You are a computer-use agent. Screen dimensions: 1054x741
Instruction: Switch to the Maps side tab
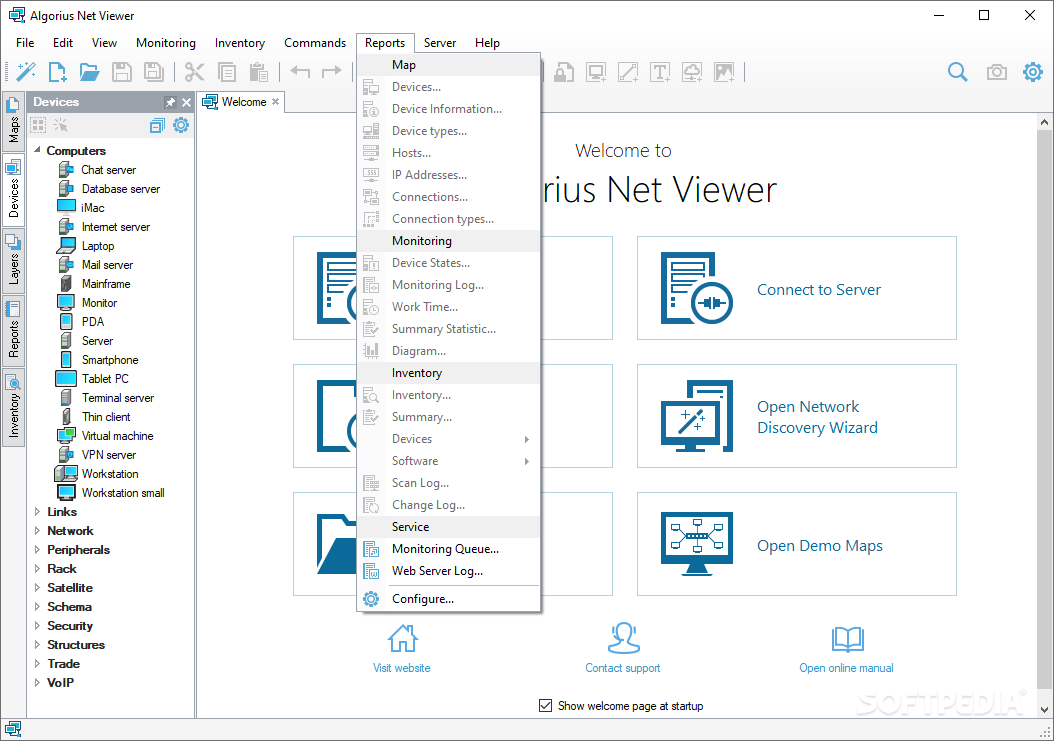[x=13, y=120]
